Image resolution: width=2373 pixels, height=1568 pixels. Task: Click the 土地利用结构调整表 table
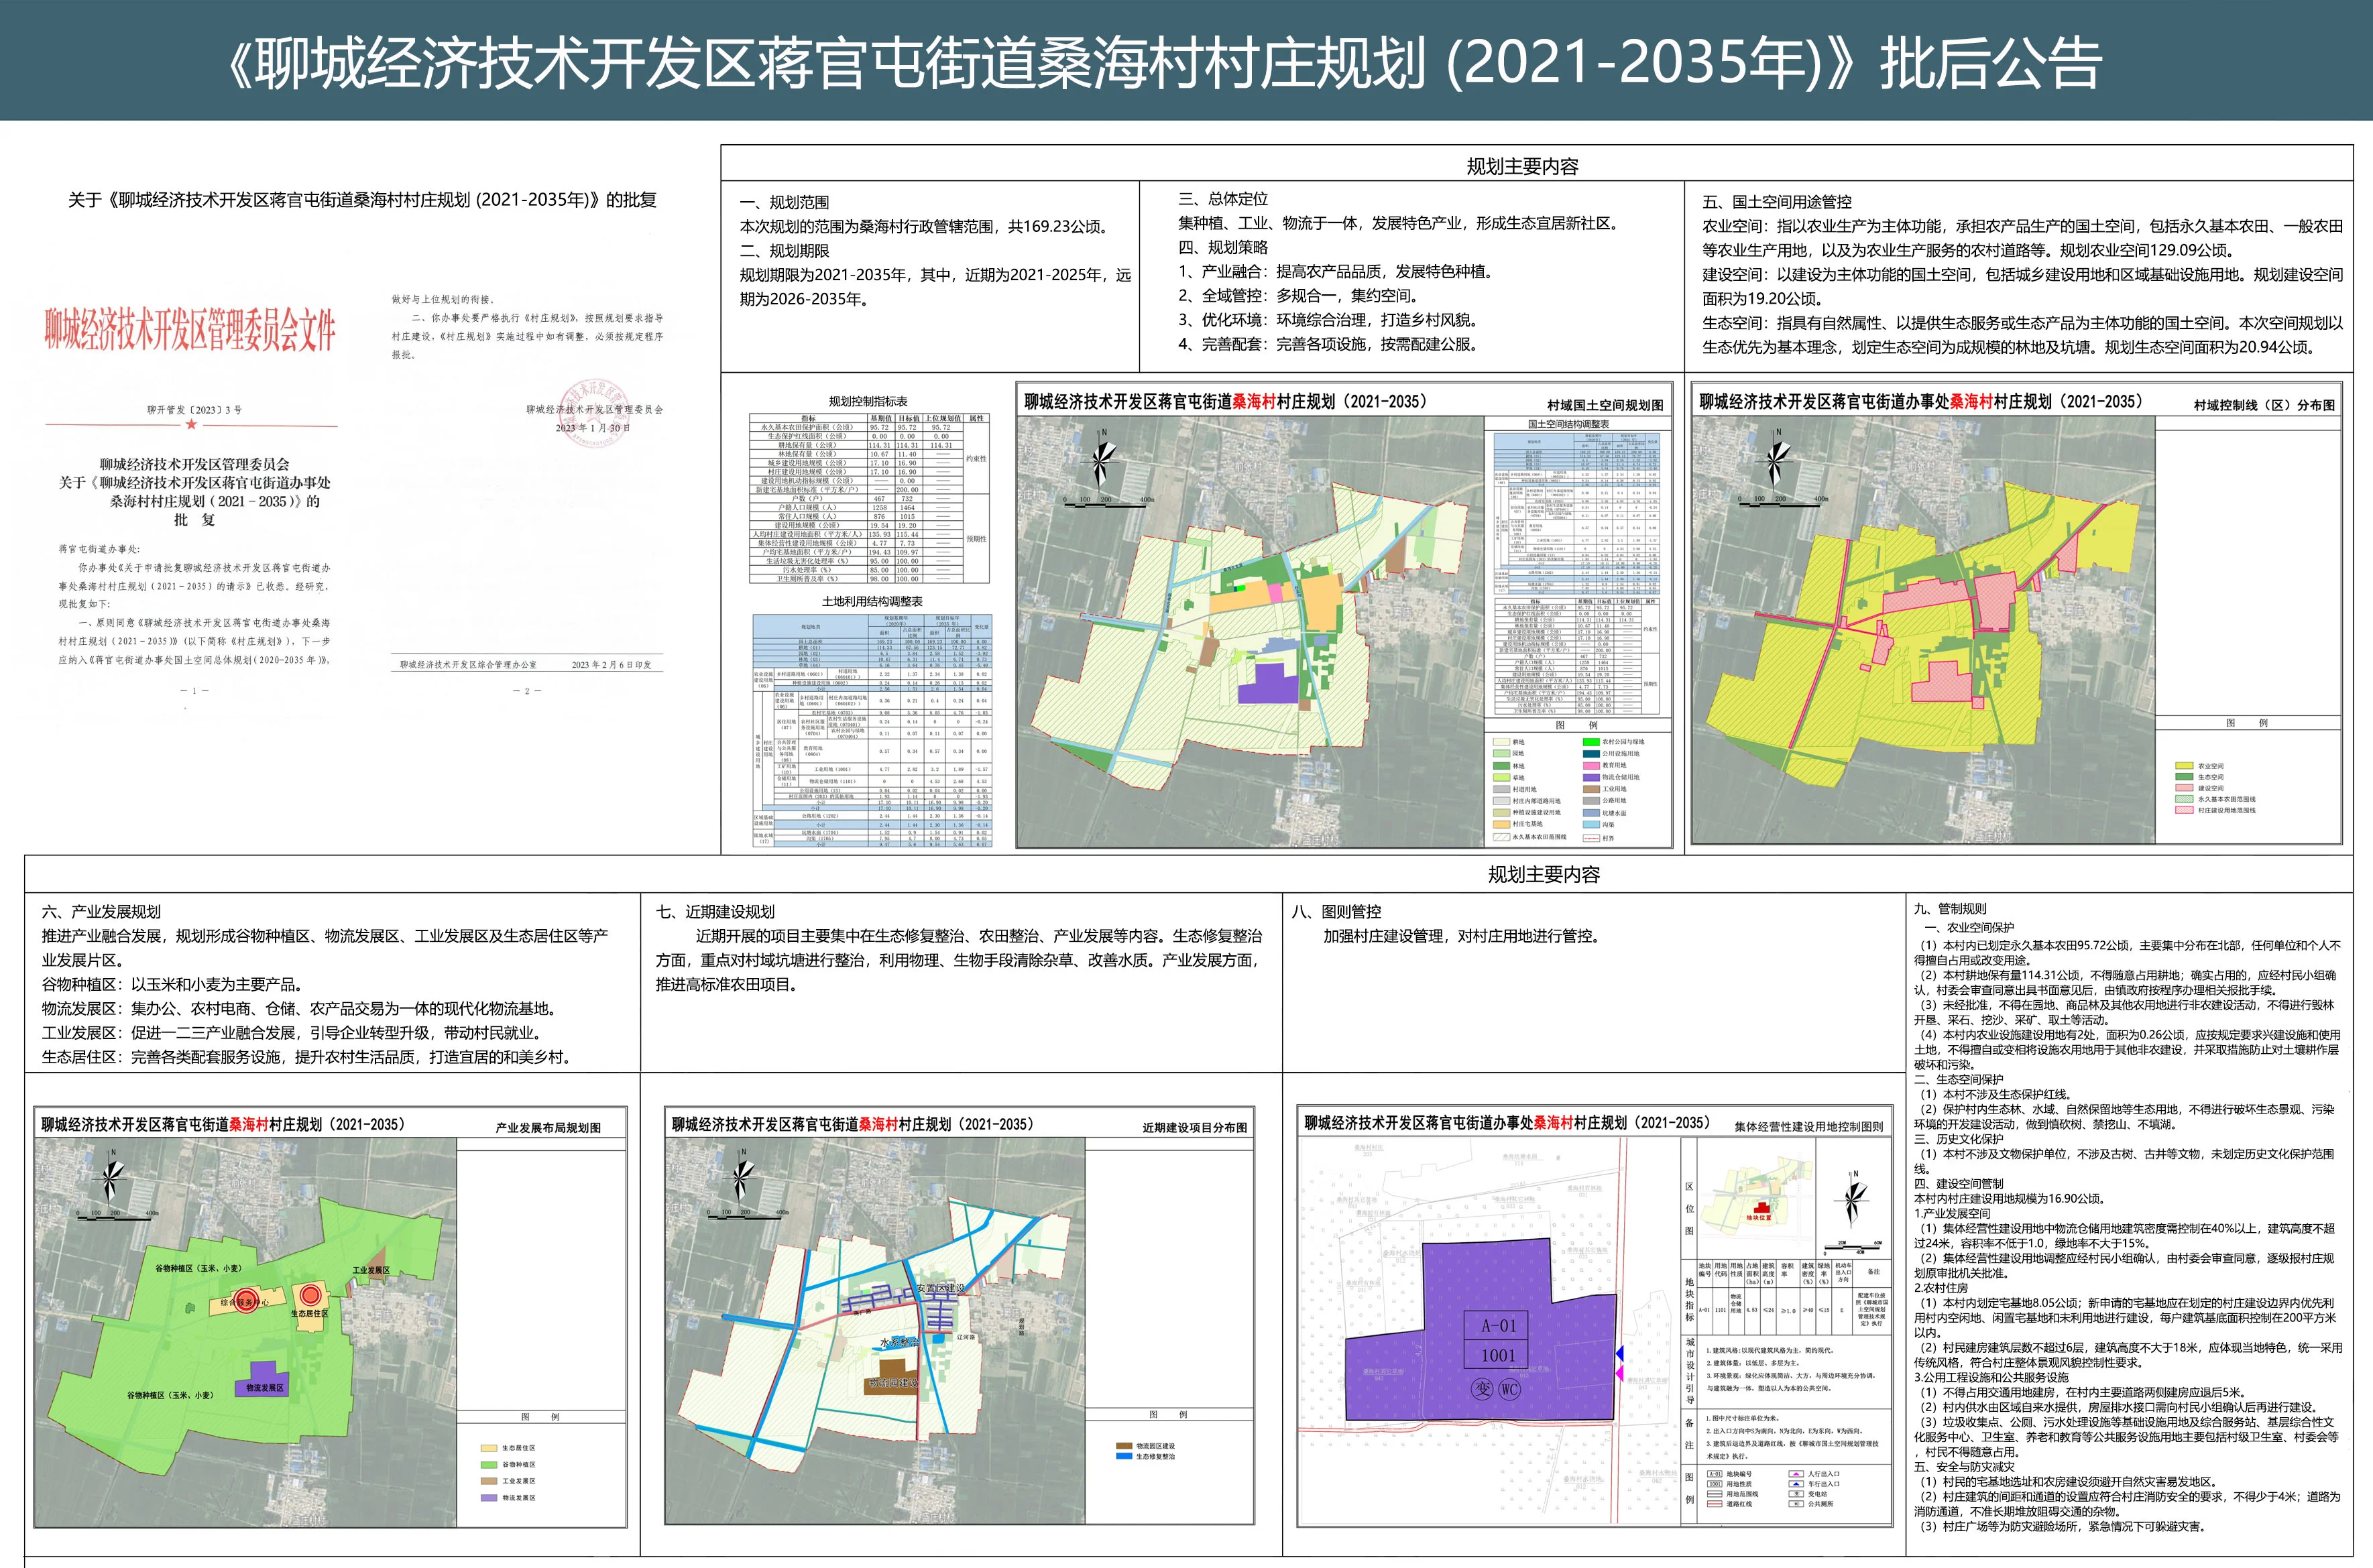pyautogui.click(x=872, y=731)
